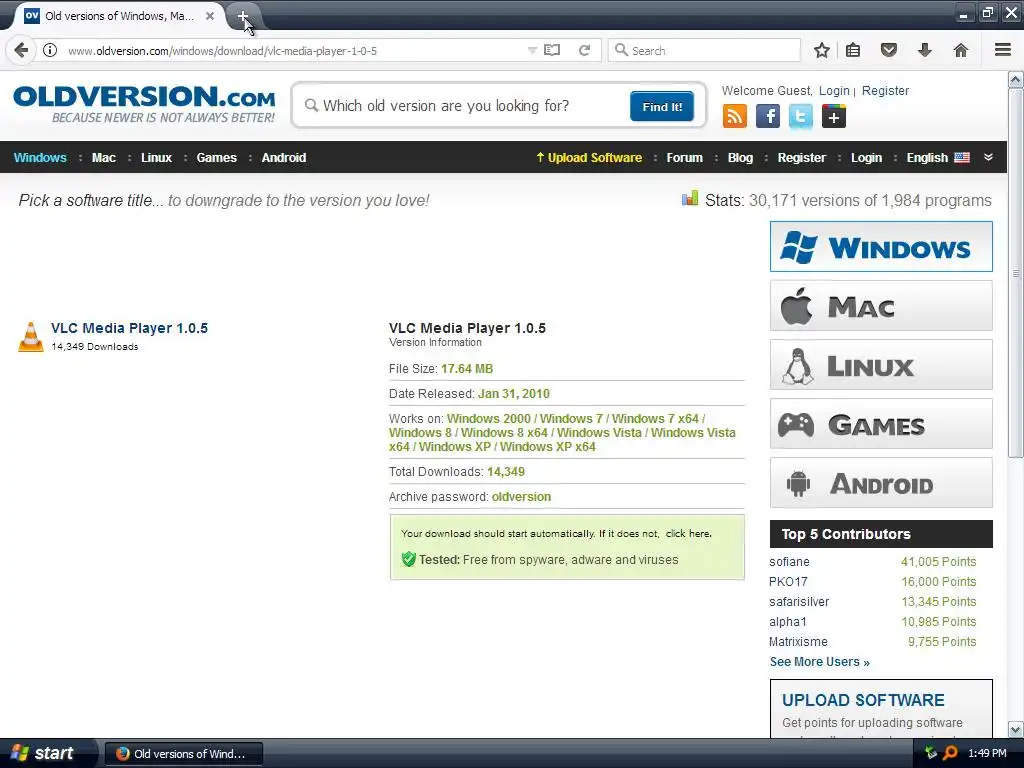Click the page scrollbar up arrow

click(x=1016, y=80)
